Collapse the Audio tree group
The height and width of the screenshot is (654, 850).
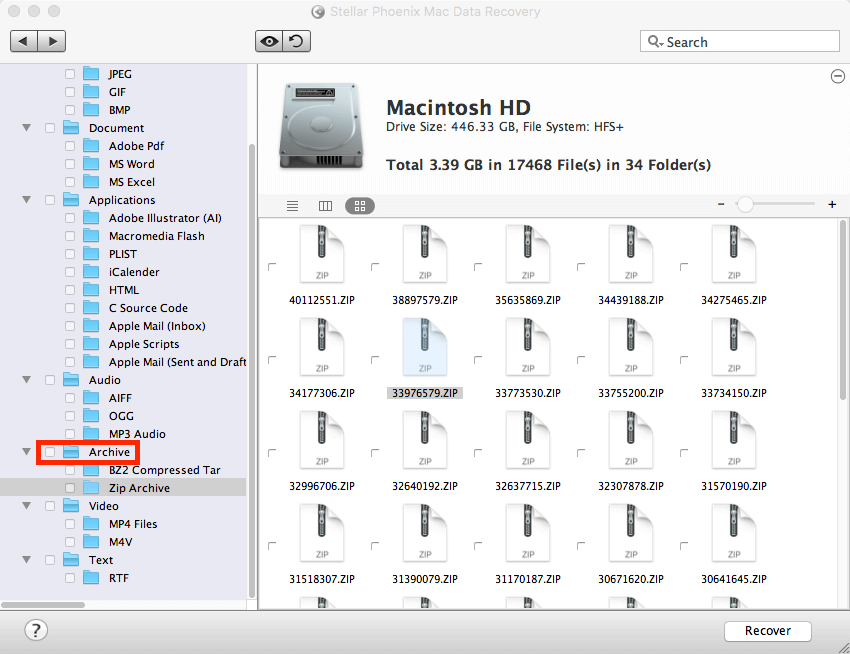pos(27,380)
